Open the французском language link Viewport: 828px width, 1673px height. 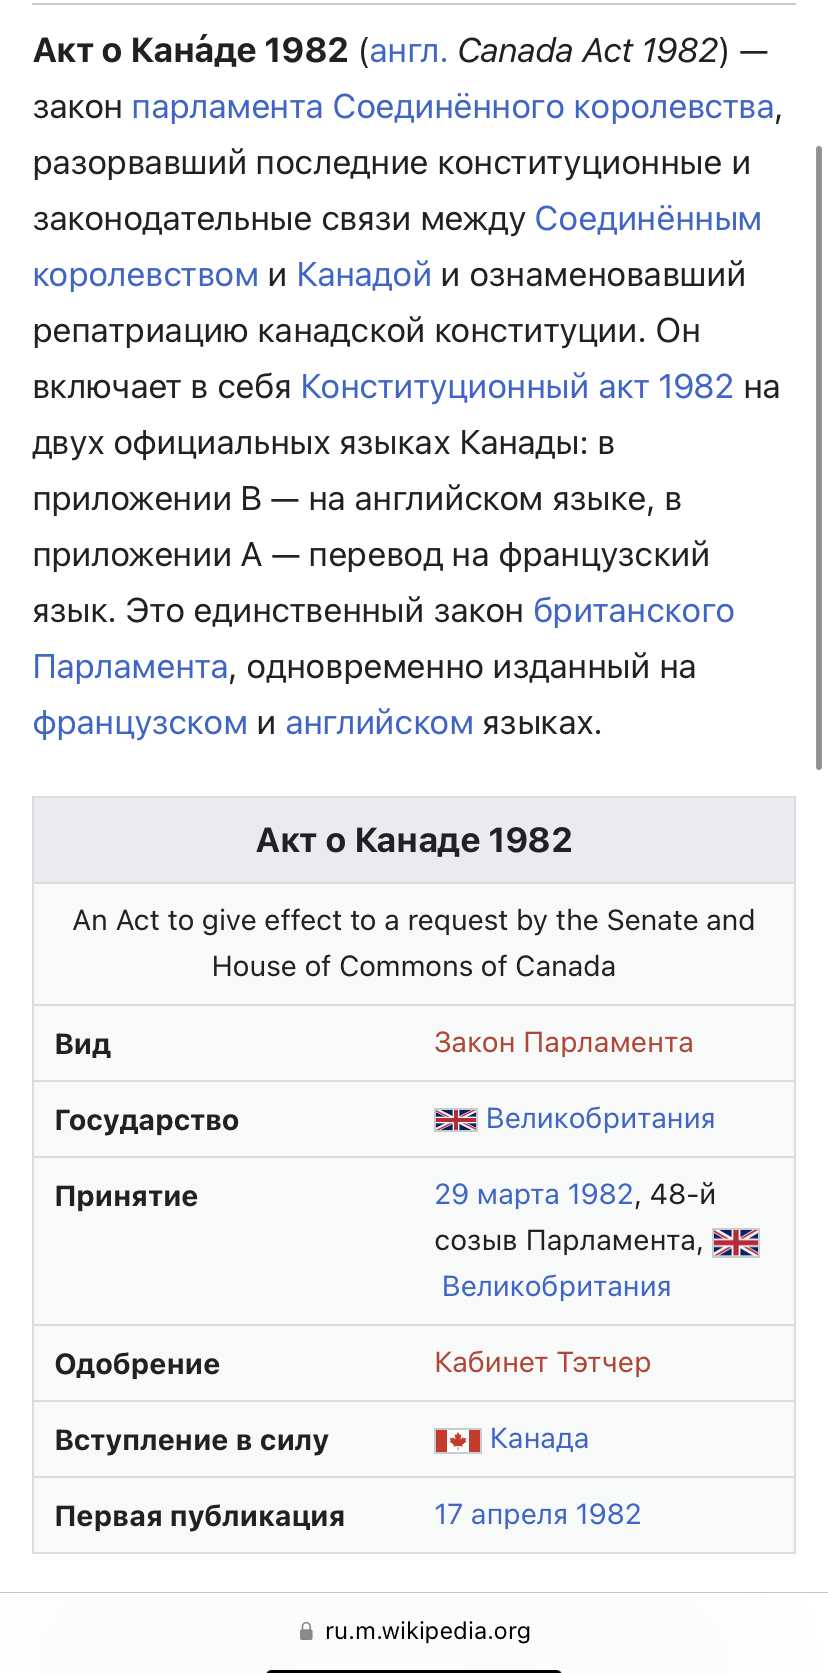(140, 722)
